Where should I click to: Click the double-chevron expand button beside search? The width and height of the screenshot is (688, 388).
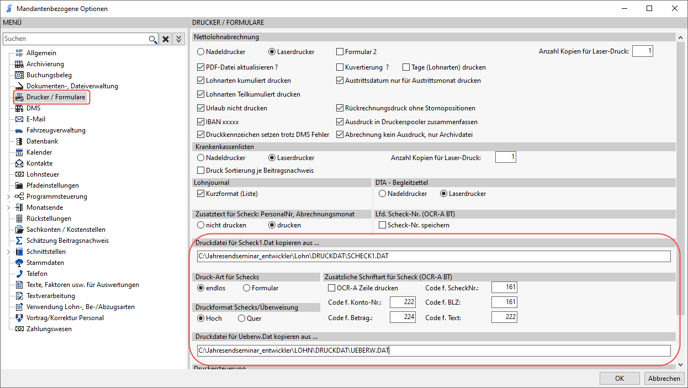[179, 39]
